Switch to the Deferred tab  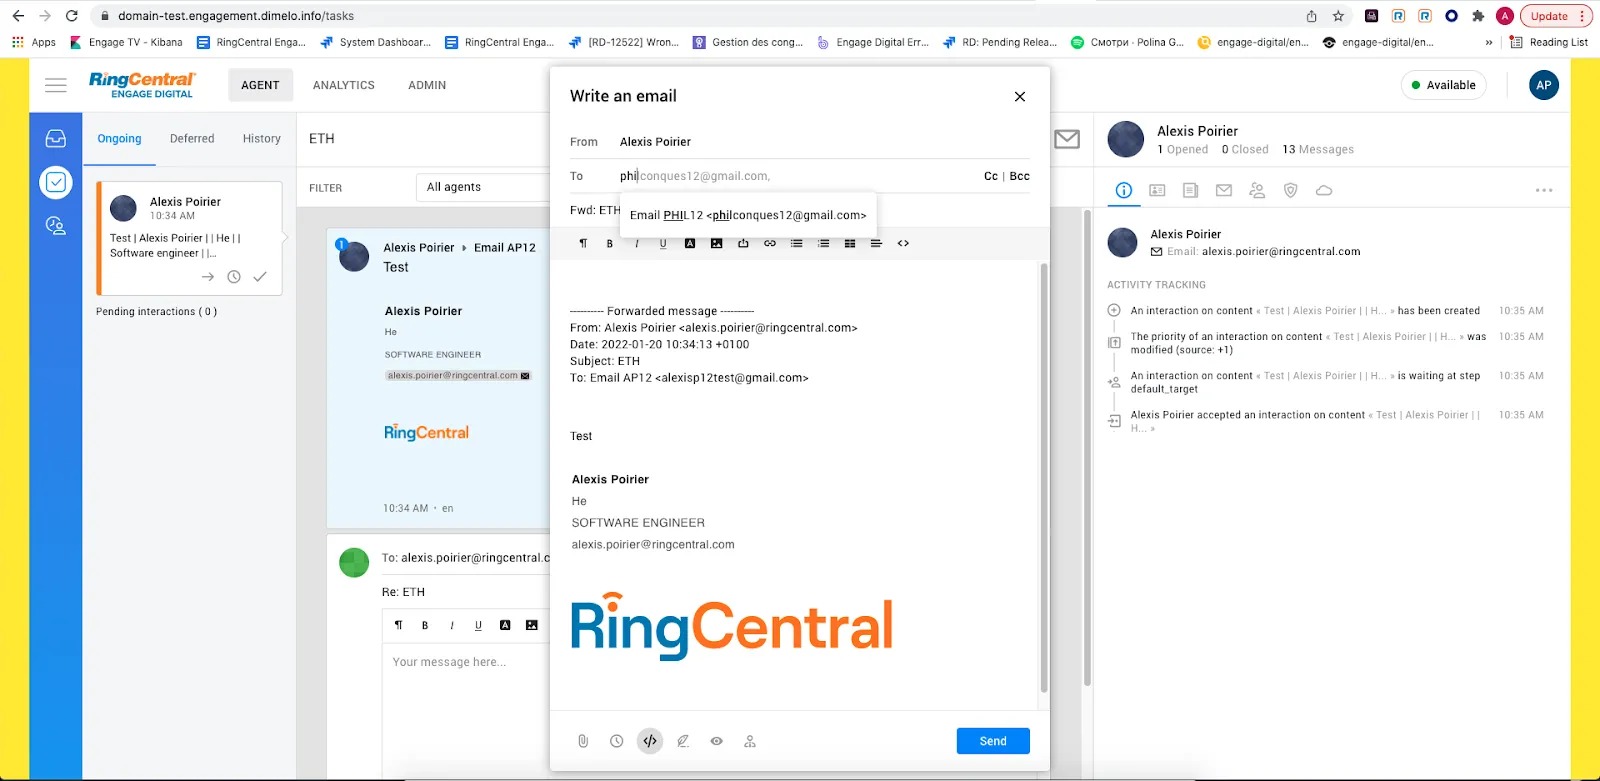point(192,139)
